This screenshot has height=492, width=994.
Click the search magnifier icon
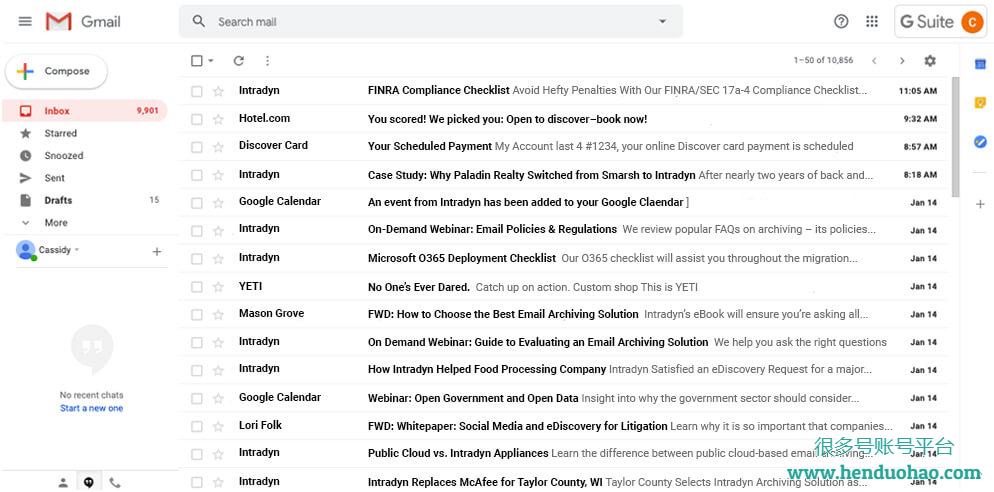coord(198,22)
